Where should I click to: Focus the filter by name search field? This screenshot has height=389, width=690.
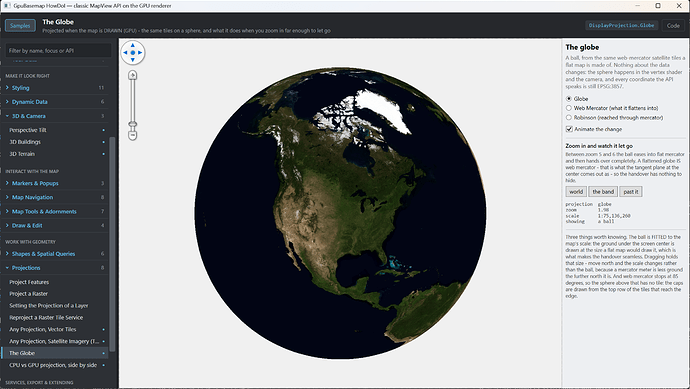coord(58,51)
